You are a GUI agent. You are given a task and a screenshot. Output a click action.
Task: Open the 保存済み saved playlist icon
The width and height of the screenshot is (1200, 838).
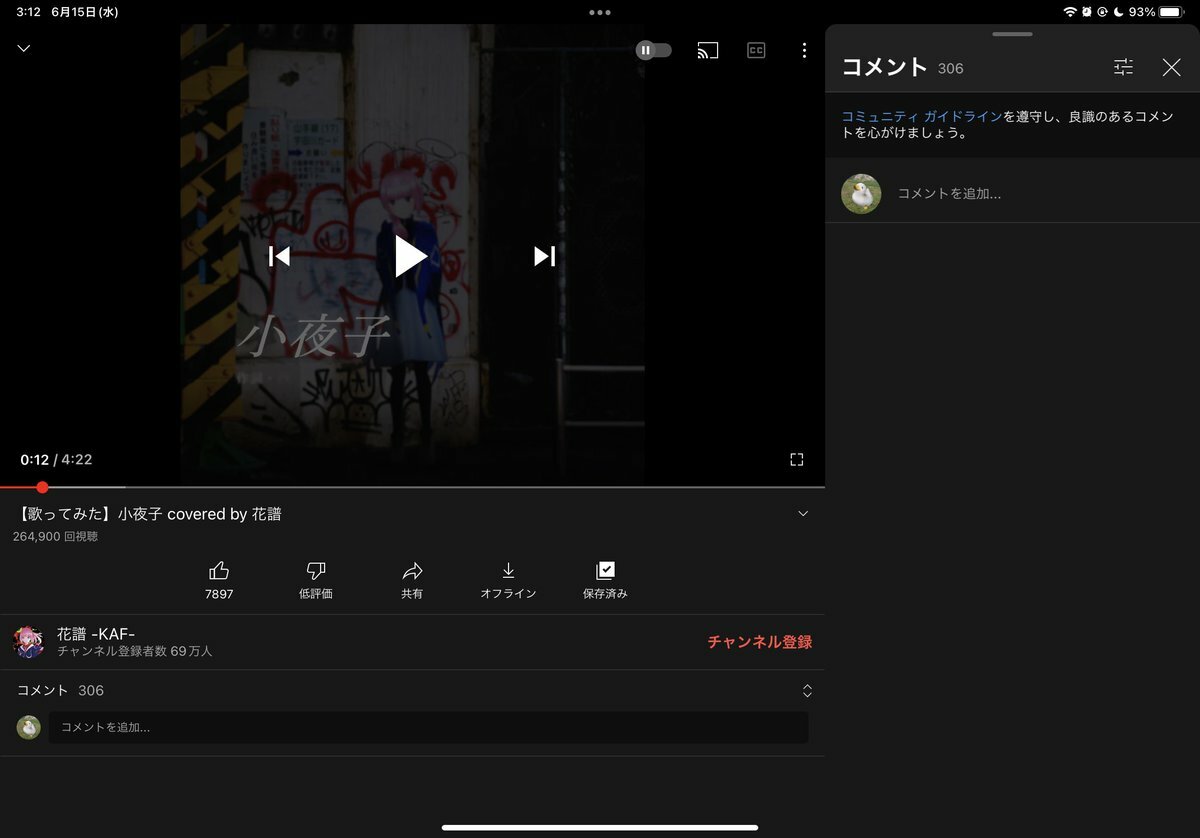point(605,570)
